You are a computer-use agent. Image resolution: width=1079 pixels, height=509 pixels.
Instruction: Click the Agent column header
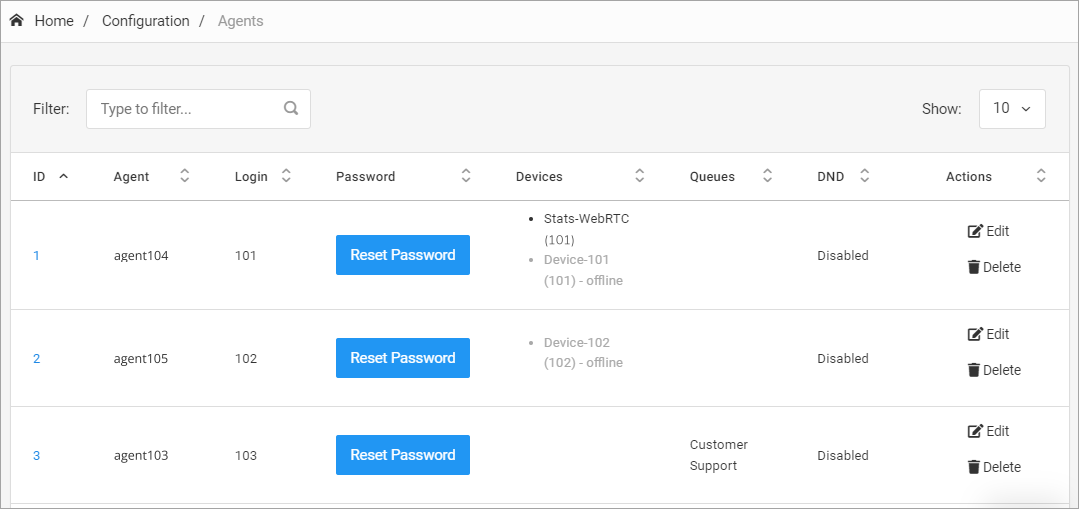tap(131, 177)
